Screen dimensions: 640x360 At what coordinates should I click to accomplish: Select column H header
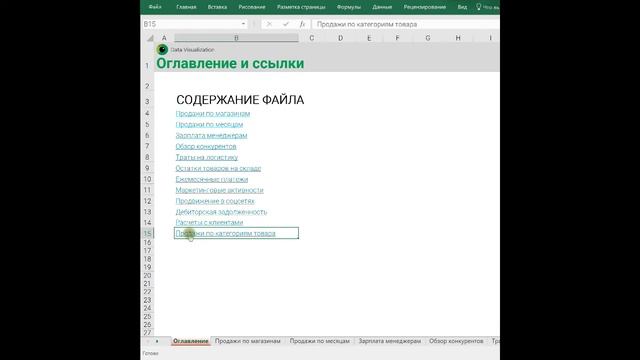pyautogui.click(x=458, y=38)
